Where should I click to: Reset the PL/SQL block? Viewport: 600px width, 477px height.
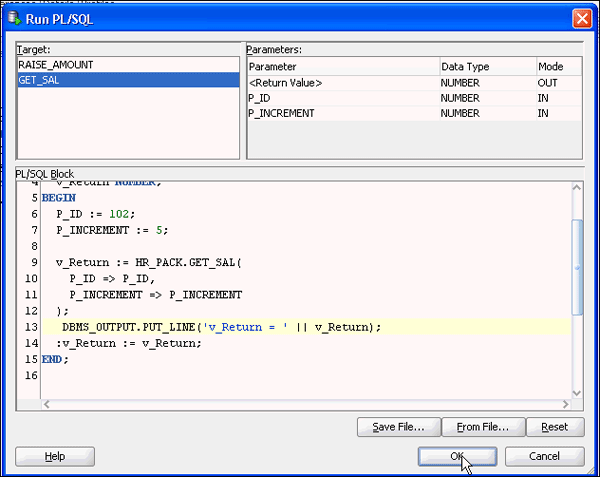[555, 427]
